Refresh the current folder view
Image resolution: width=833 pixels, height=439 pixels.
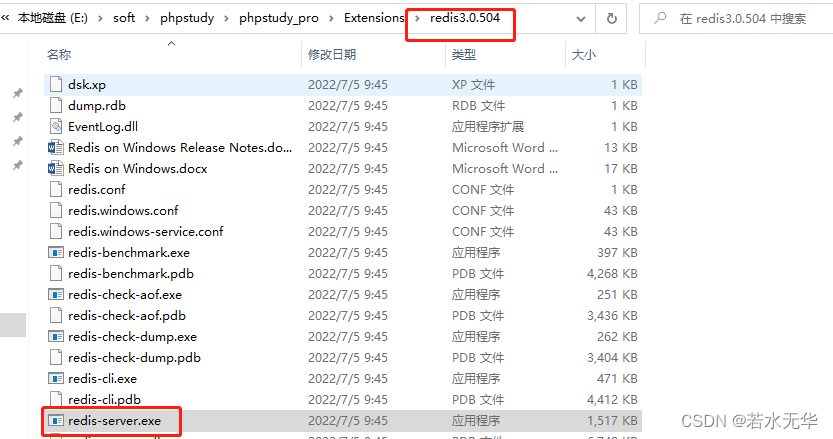[611, 19]
